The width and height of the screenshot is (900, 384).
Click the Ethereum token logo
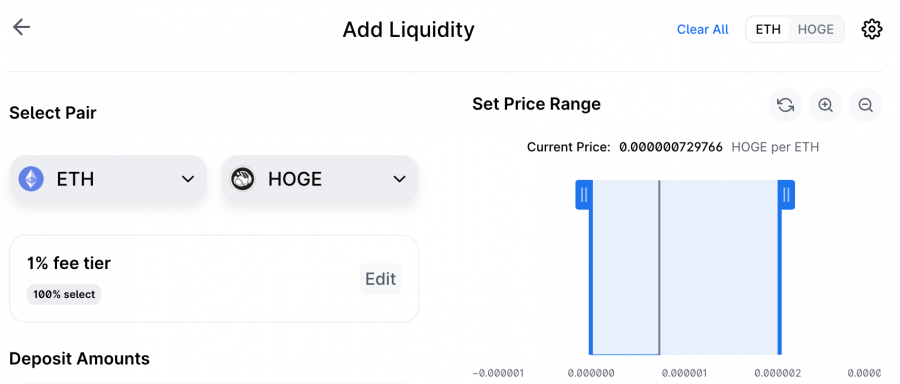tap(31, 179)
